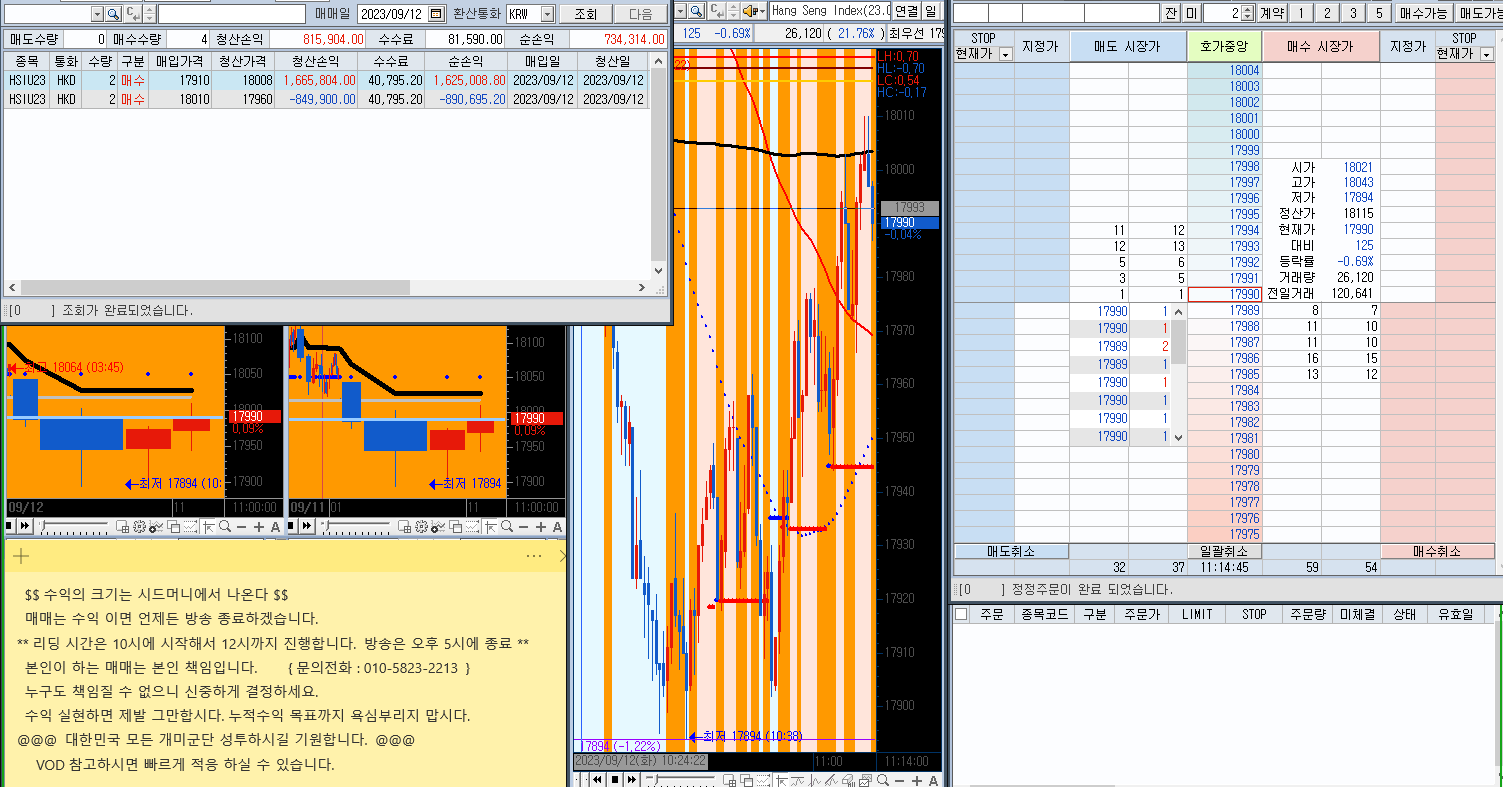Click the 일괄취소 cancel all button
Image resolution: width=1503 pixels, height=787 pixels.
1224,551
